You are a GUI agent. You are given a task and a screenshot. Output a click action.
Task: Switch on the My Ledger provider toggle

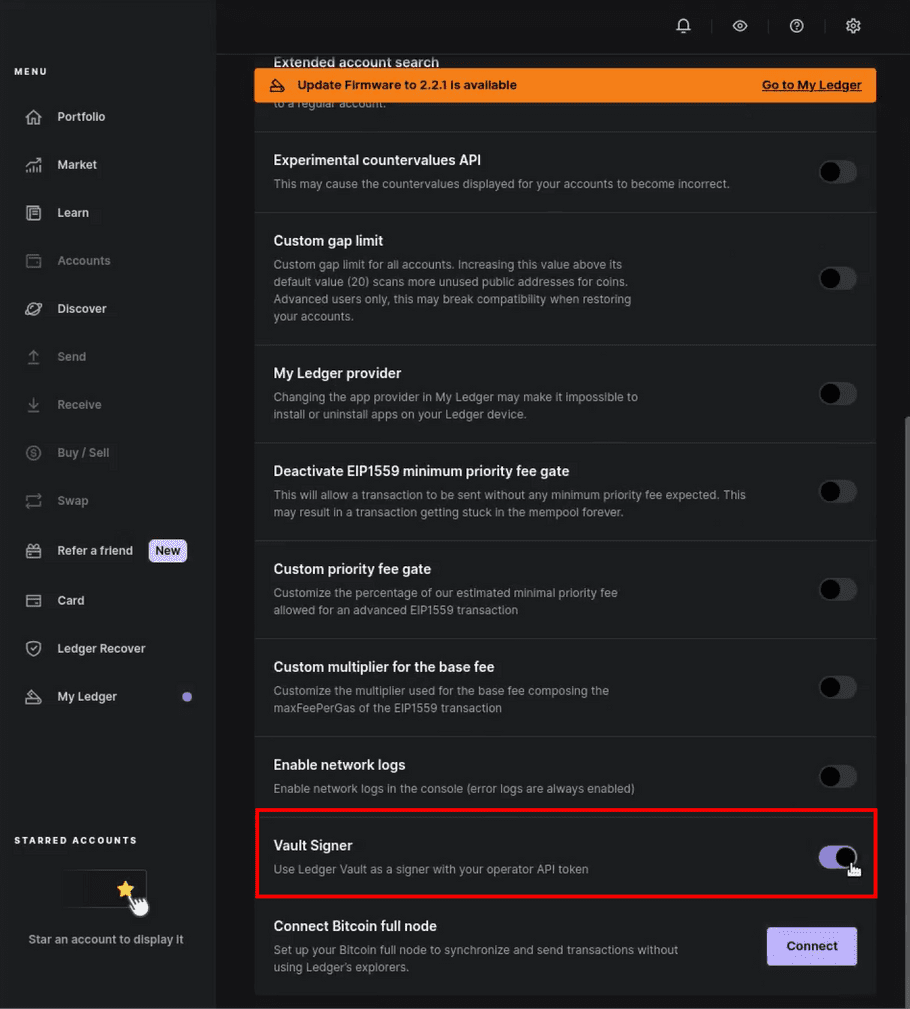tap(837, 394)
